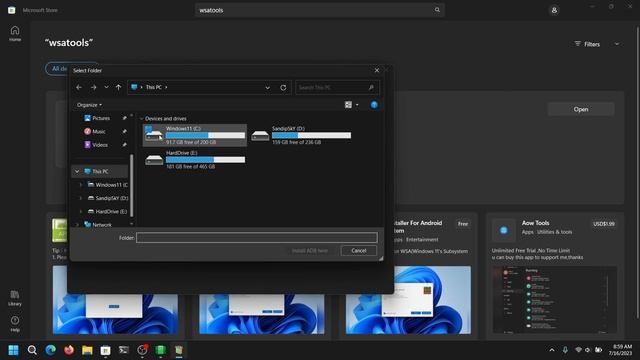Expand the Network tree node
The image size is (640, 360).
tap(77, 224)
